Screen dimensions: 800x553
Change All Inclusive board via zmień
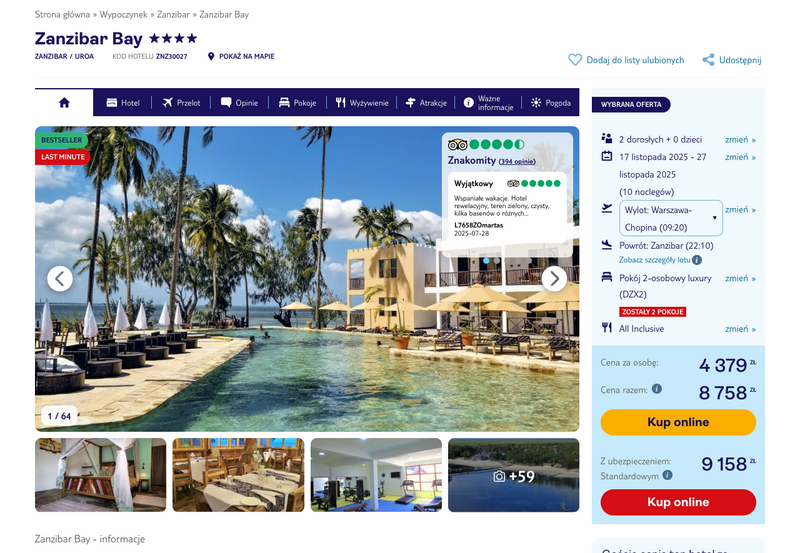pos(740,329)
